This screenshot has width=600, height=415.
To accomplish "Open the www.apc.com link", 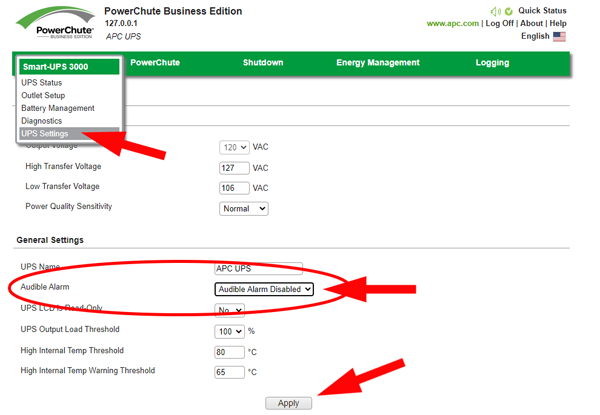I will 453,24.
